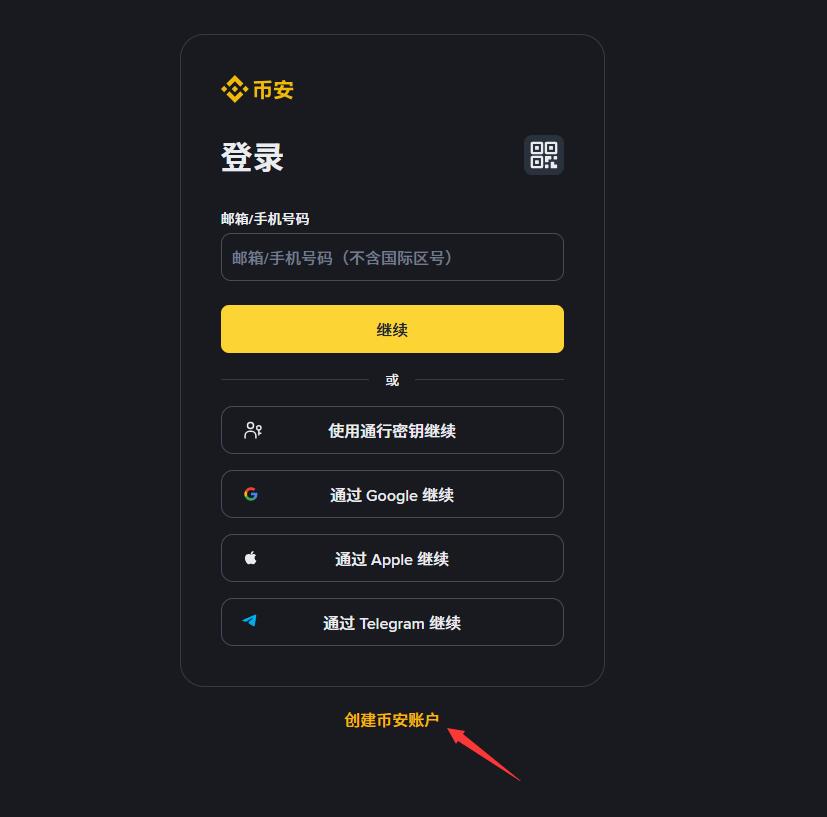This screenshot has height=817, width=827.
Task: Continue with 通过 Apple 继续
Action: coord(392,558)
